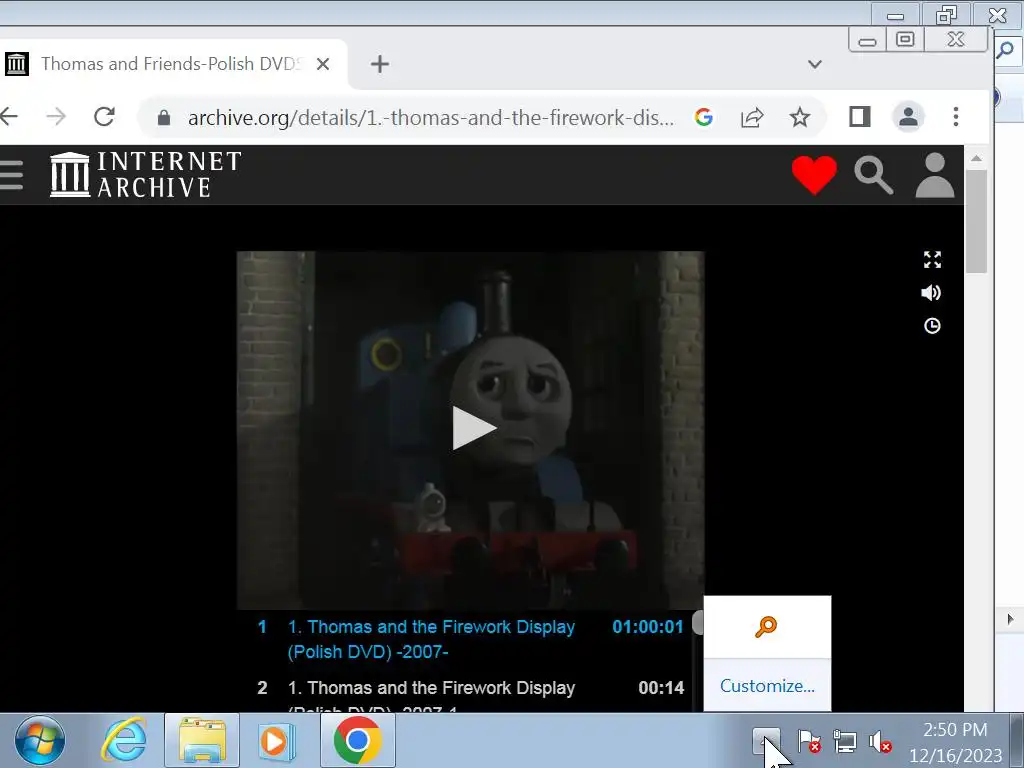Click the Customize... link in tray popup

[x=767, y=686]
